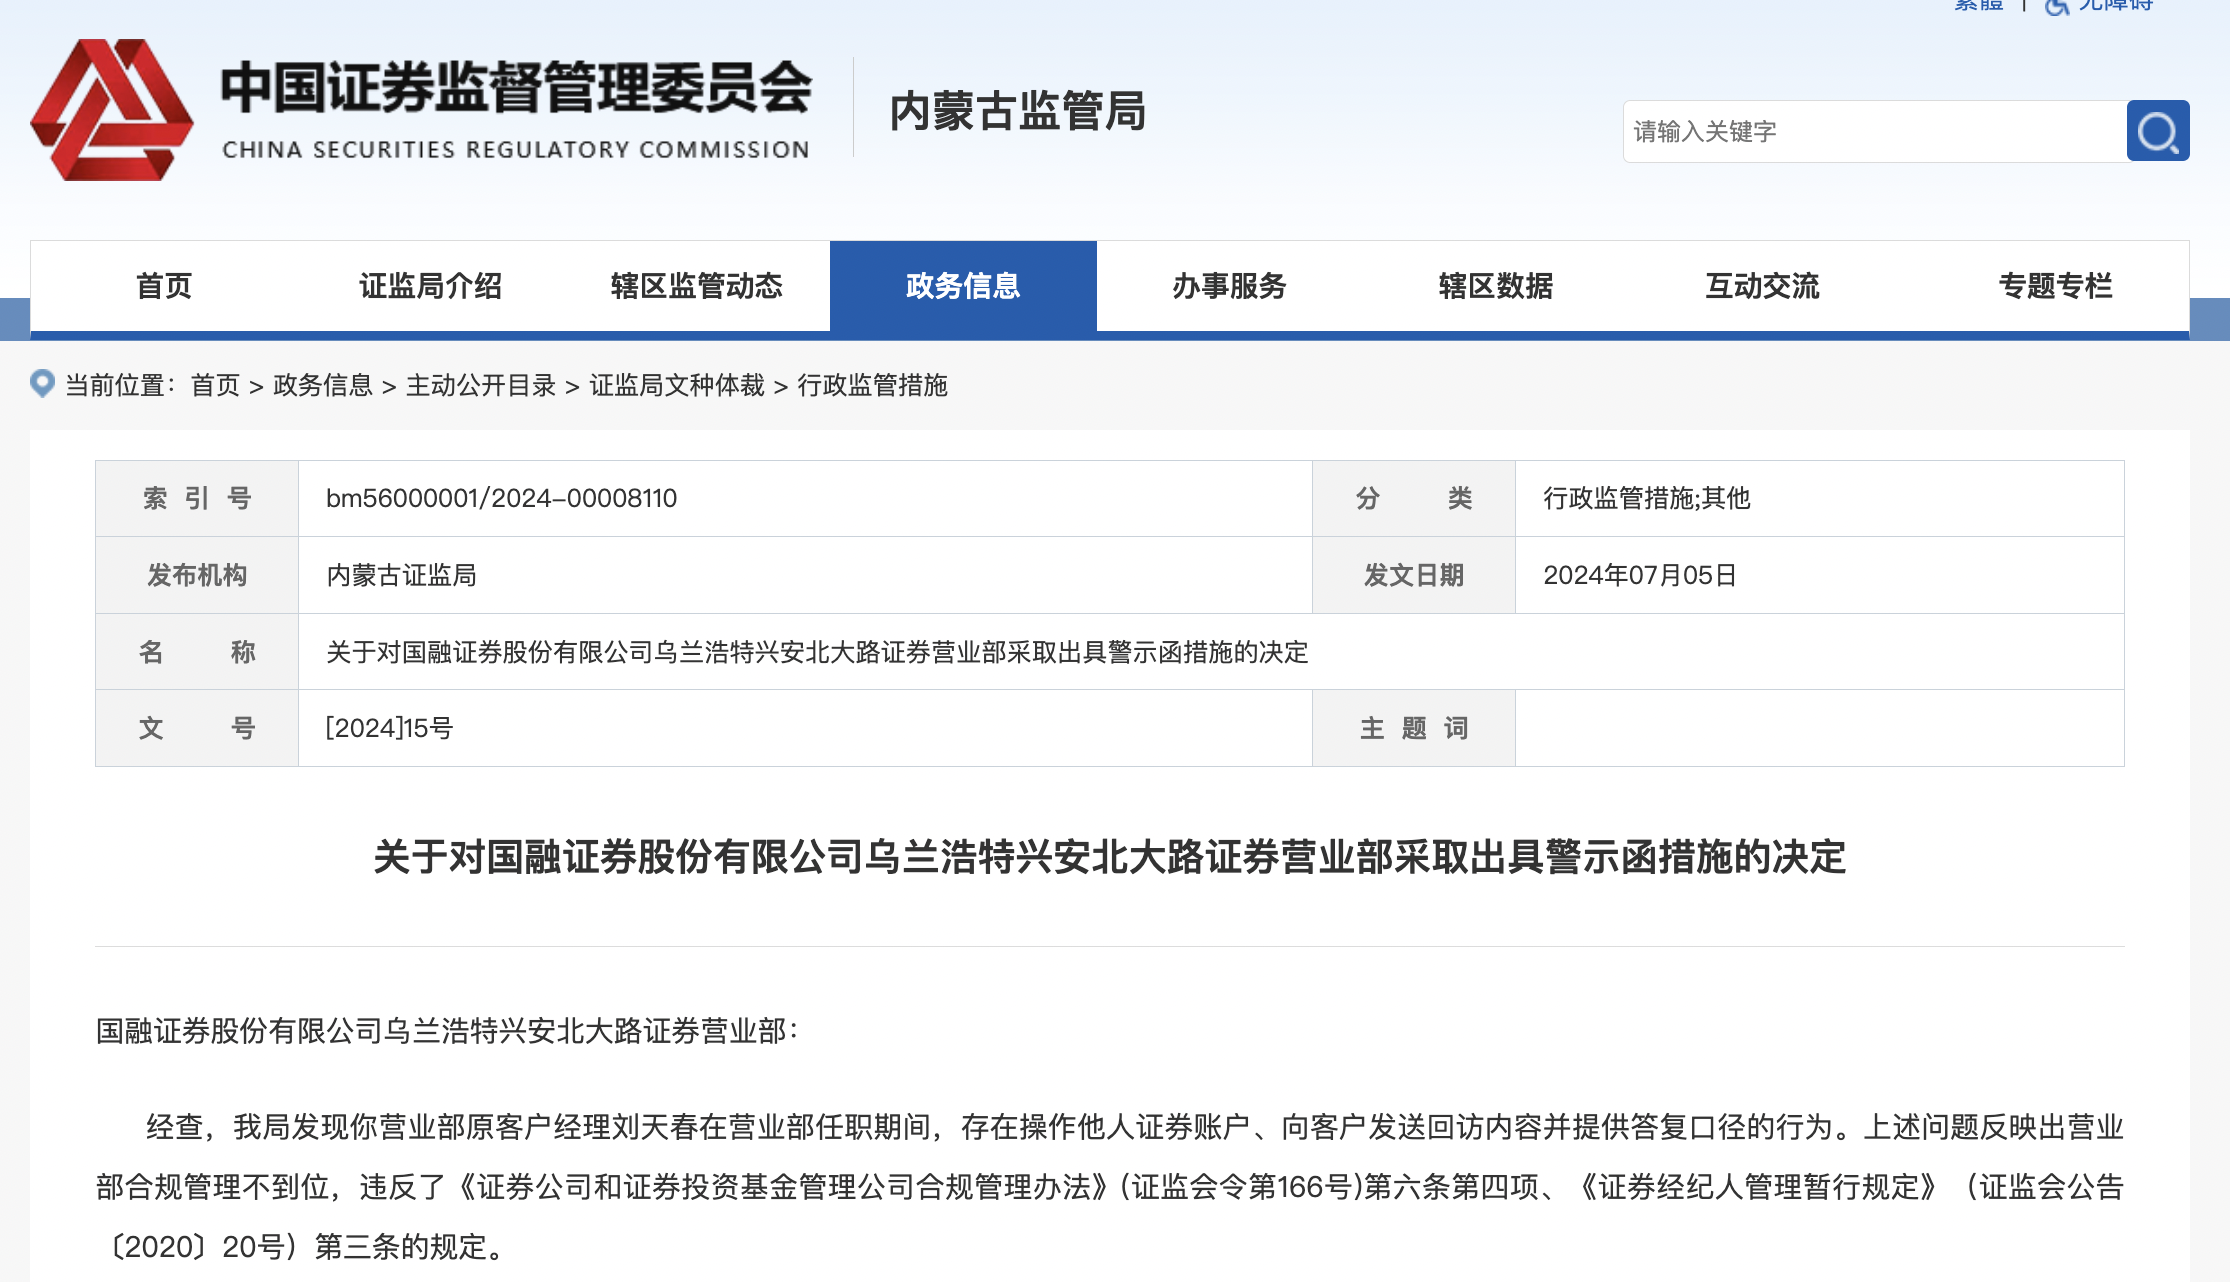Click index number bm56000001/2024-00008110
2230x1282 pixels.
(501, 498)
